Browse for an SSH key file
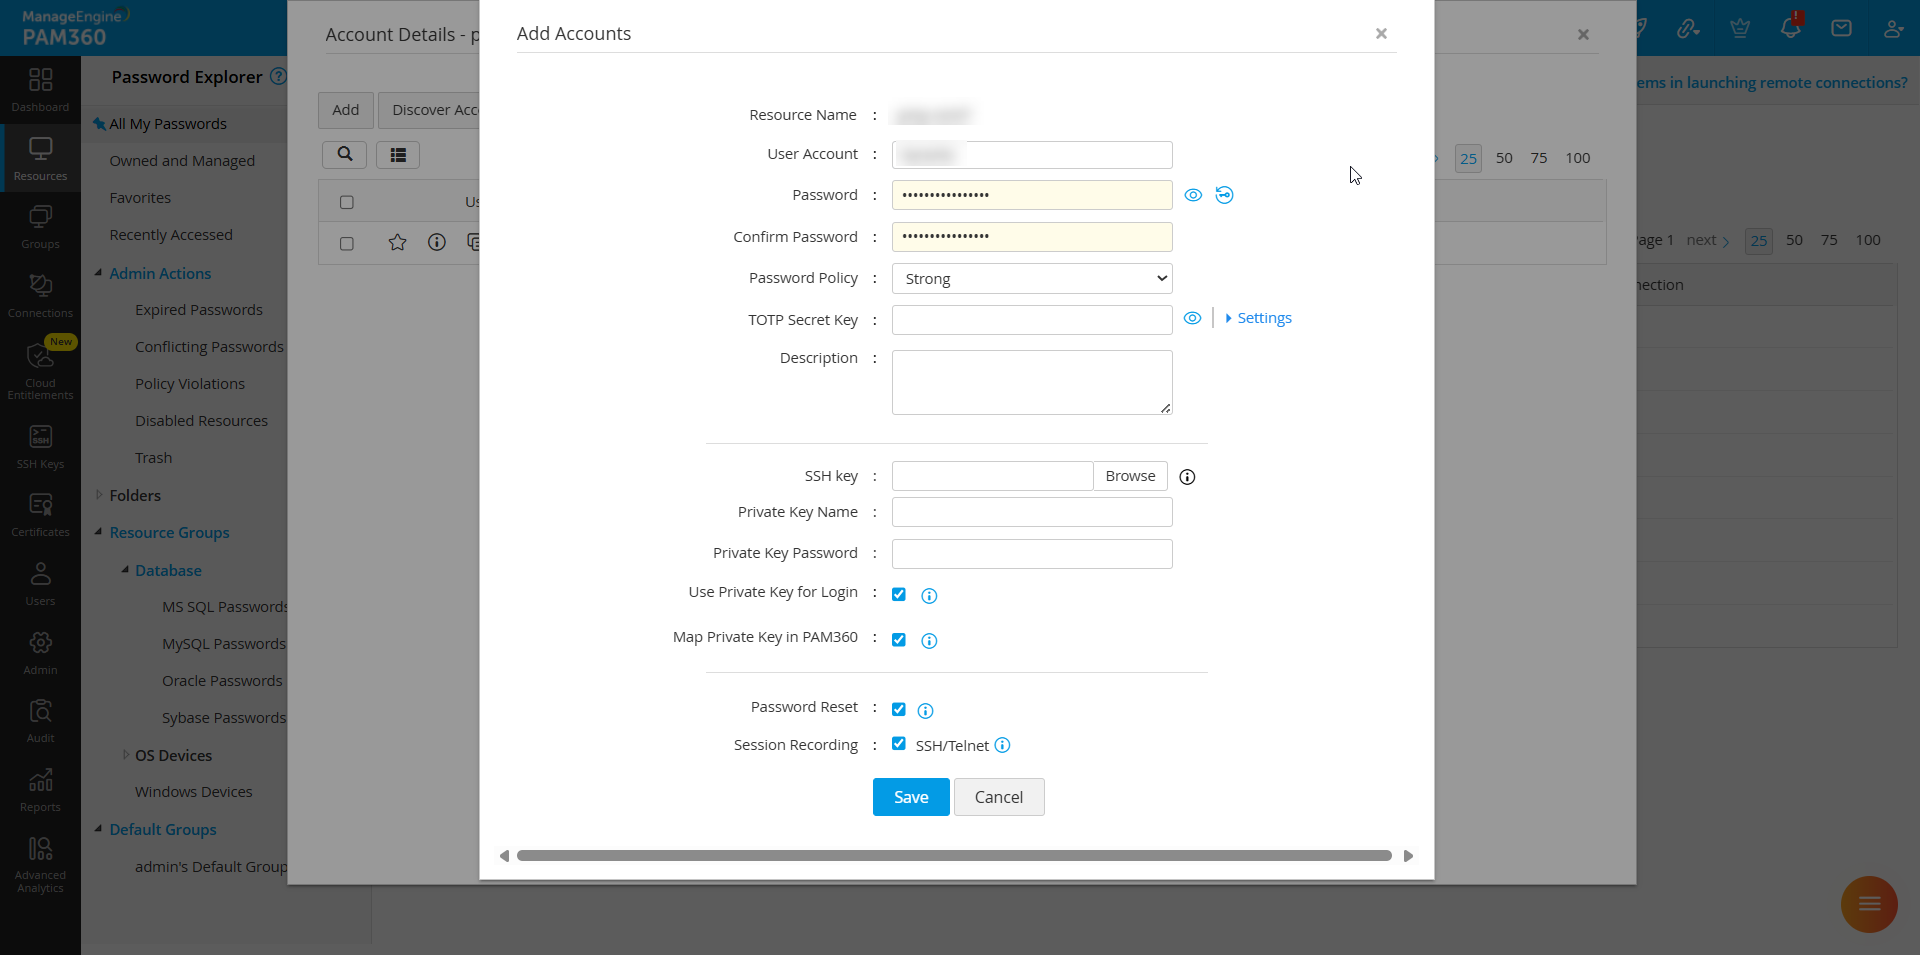 tap(1129, 476)
